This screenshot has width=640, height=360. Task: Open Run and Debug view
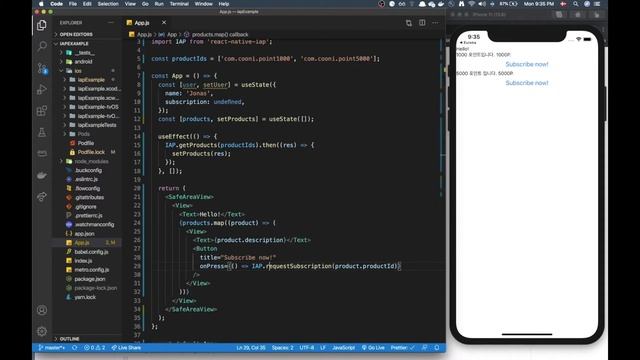(x=42, y=89)
